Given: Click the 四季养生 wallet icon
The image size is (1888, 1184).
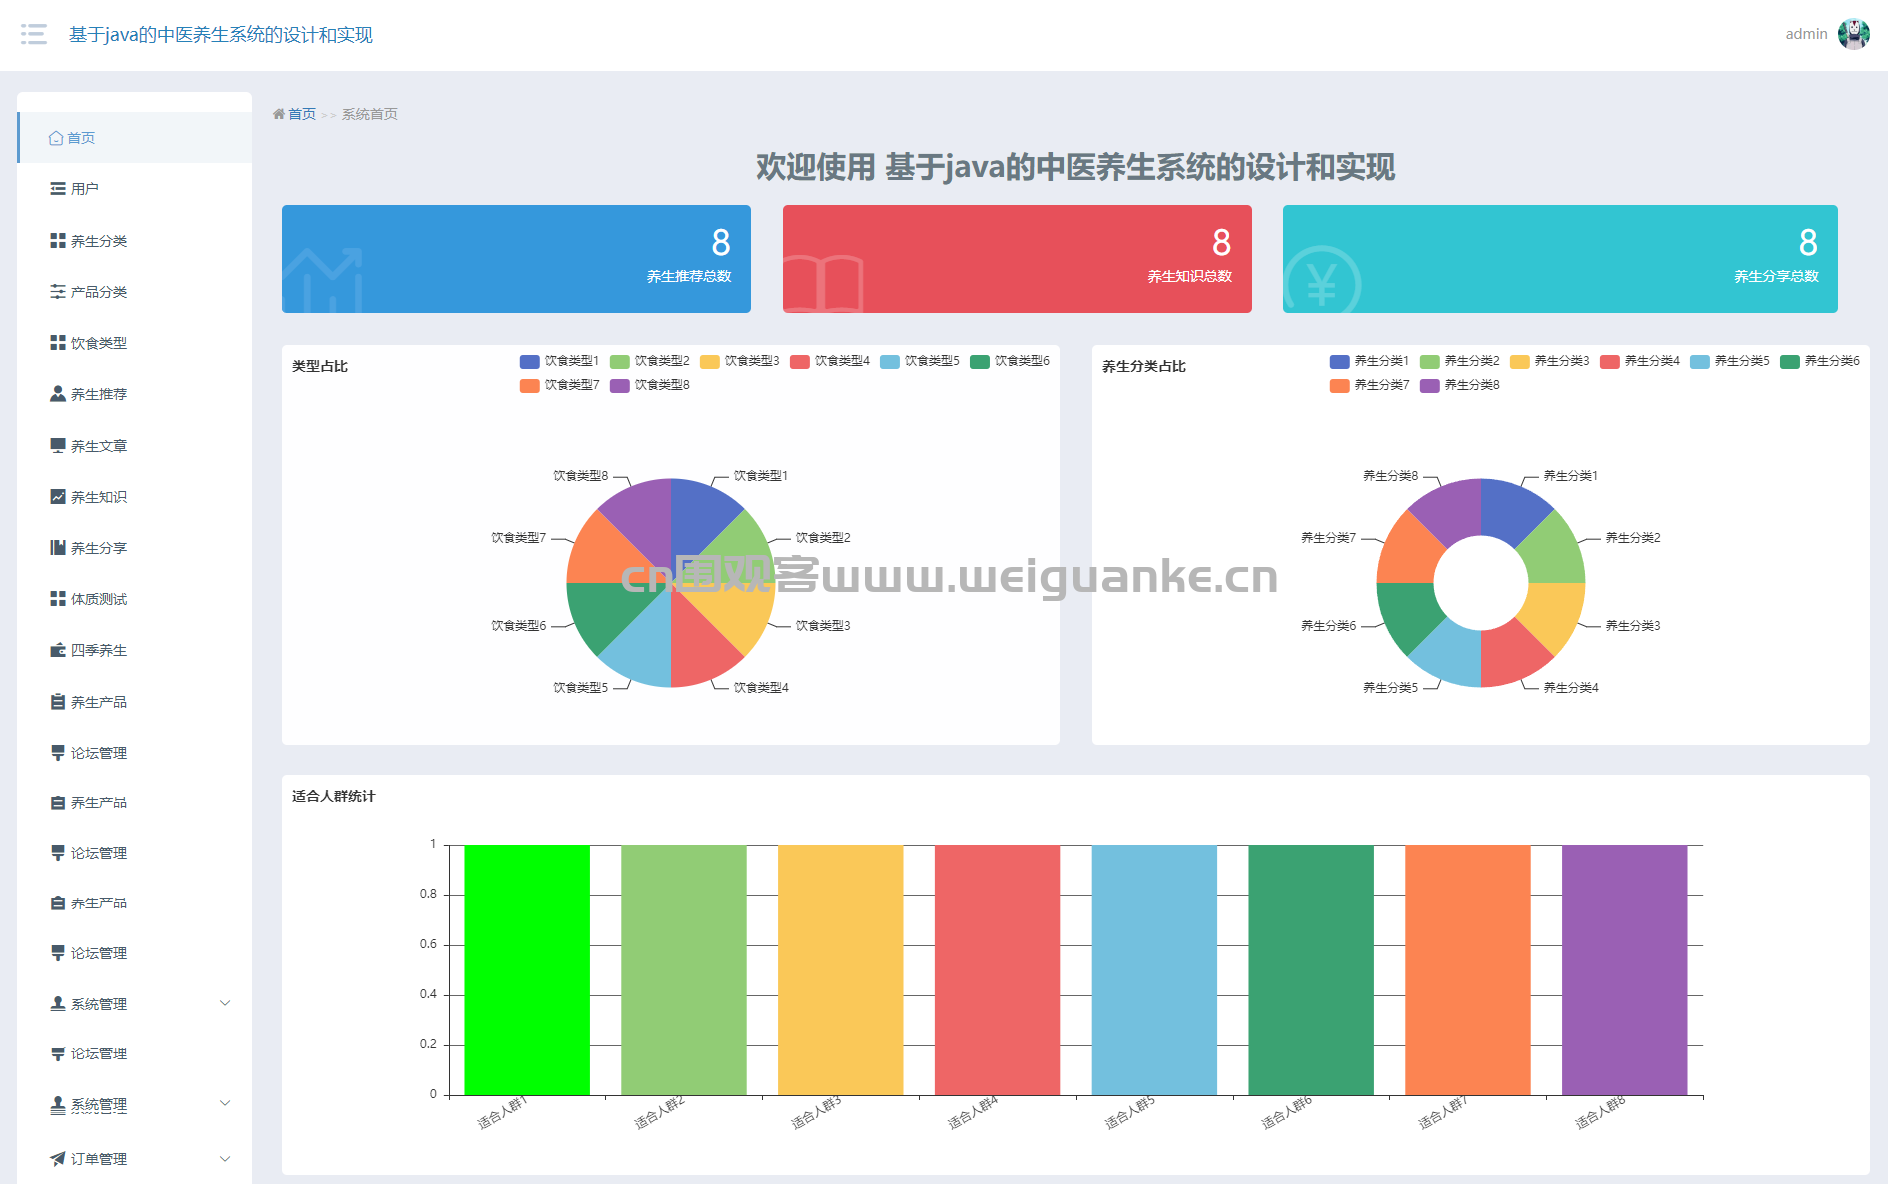Looking at the screenshot, I should coord(58,650).
